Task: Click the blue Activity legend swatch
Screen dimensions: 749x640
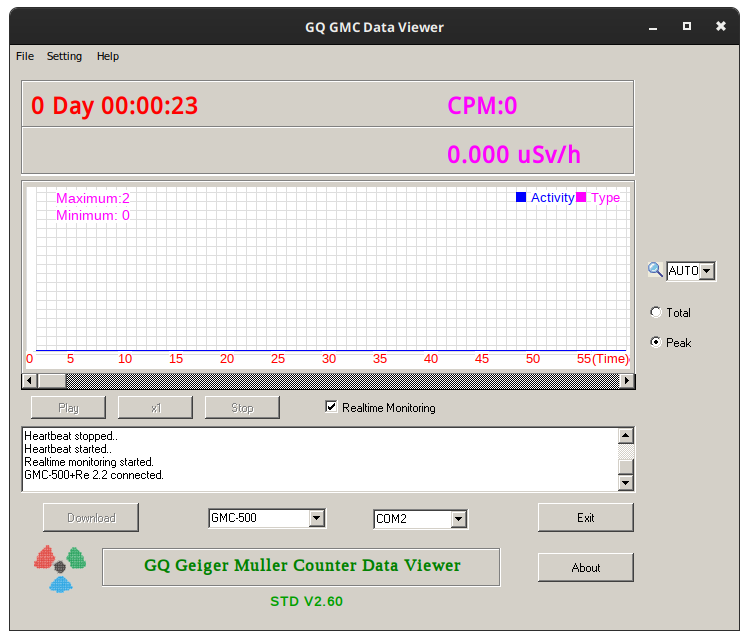Action: point(521,197)
